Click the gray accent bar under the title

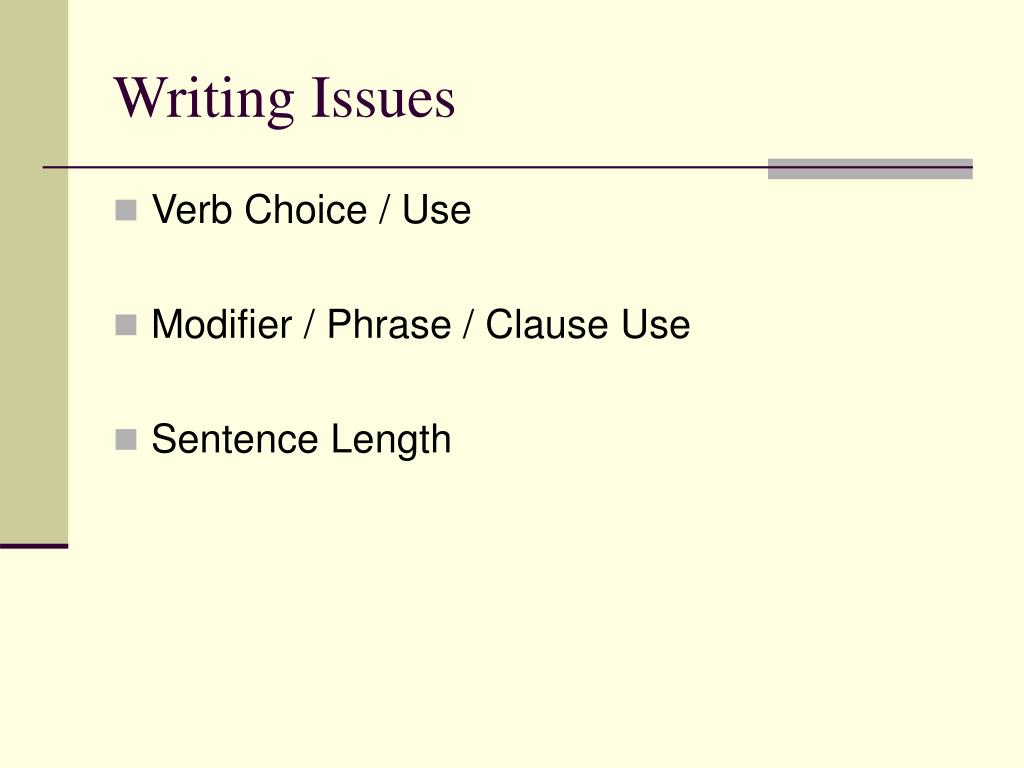tap(870, 168)
